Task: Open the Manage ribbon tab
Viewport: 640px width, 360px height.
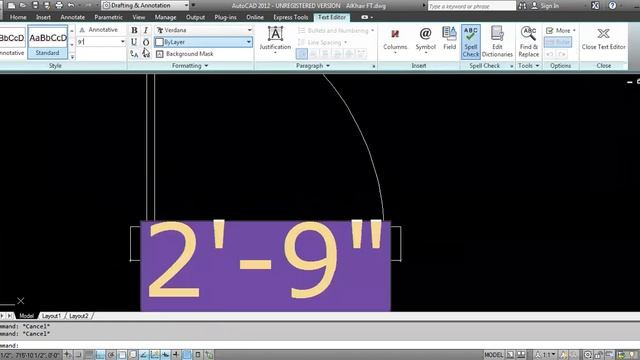Action: pos(165,17)
